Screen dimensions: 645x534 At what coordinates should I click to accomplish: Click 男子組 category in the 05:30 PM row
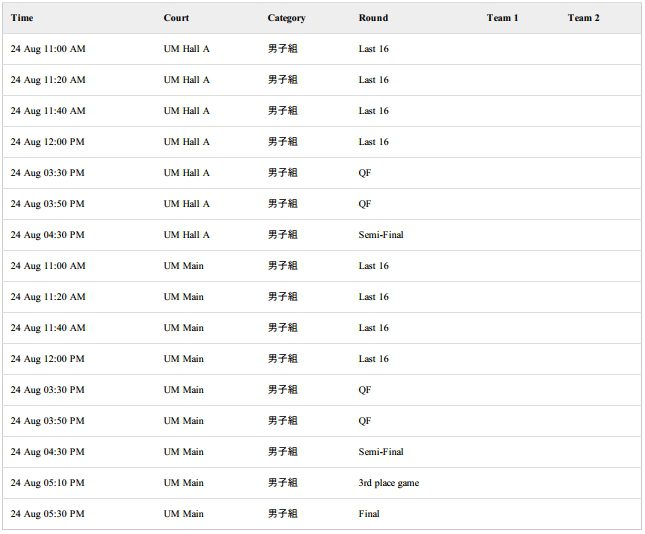[282, 514]
